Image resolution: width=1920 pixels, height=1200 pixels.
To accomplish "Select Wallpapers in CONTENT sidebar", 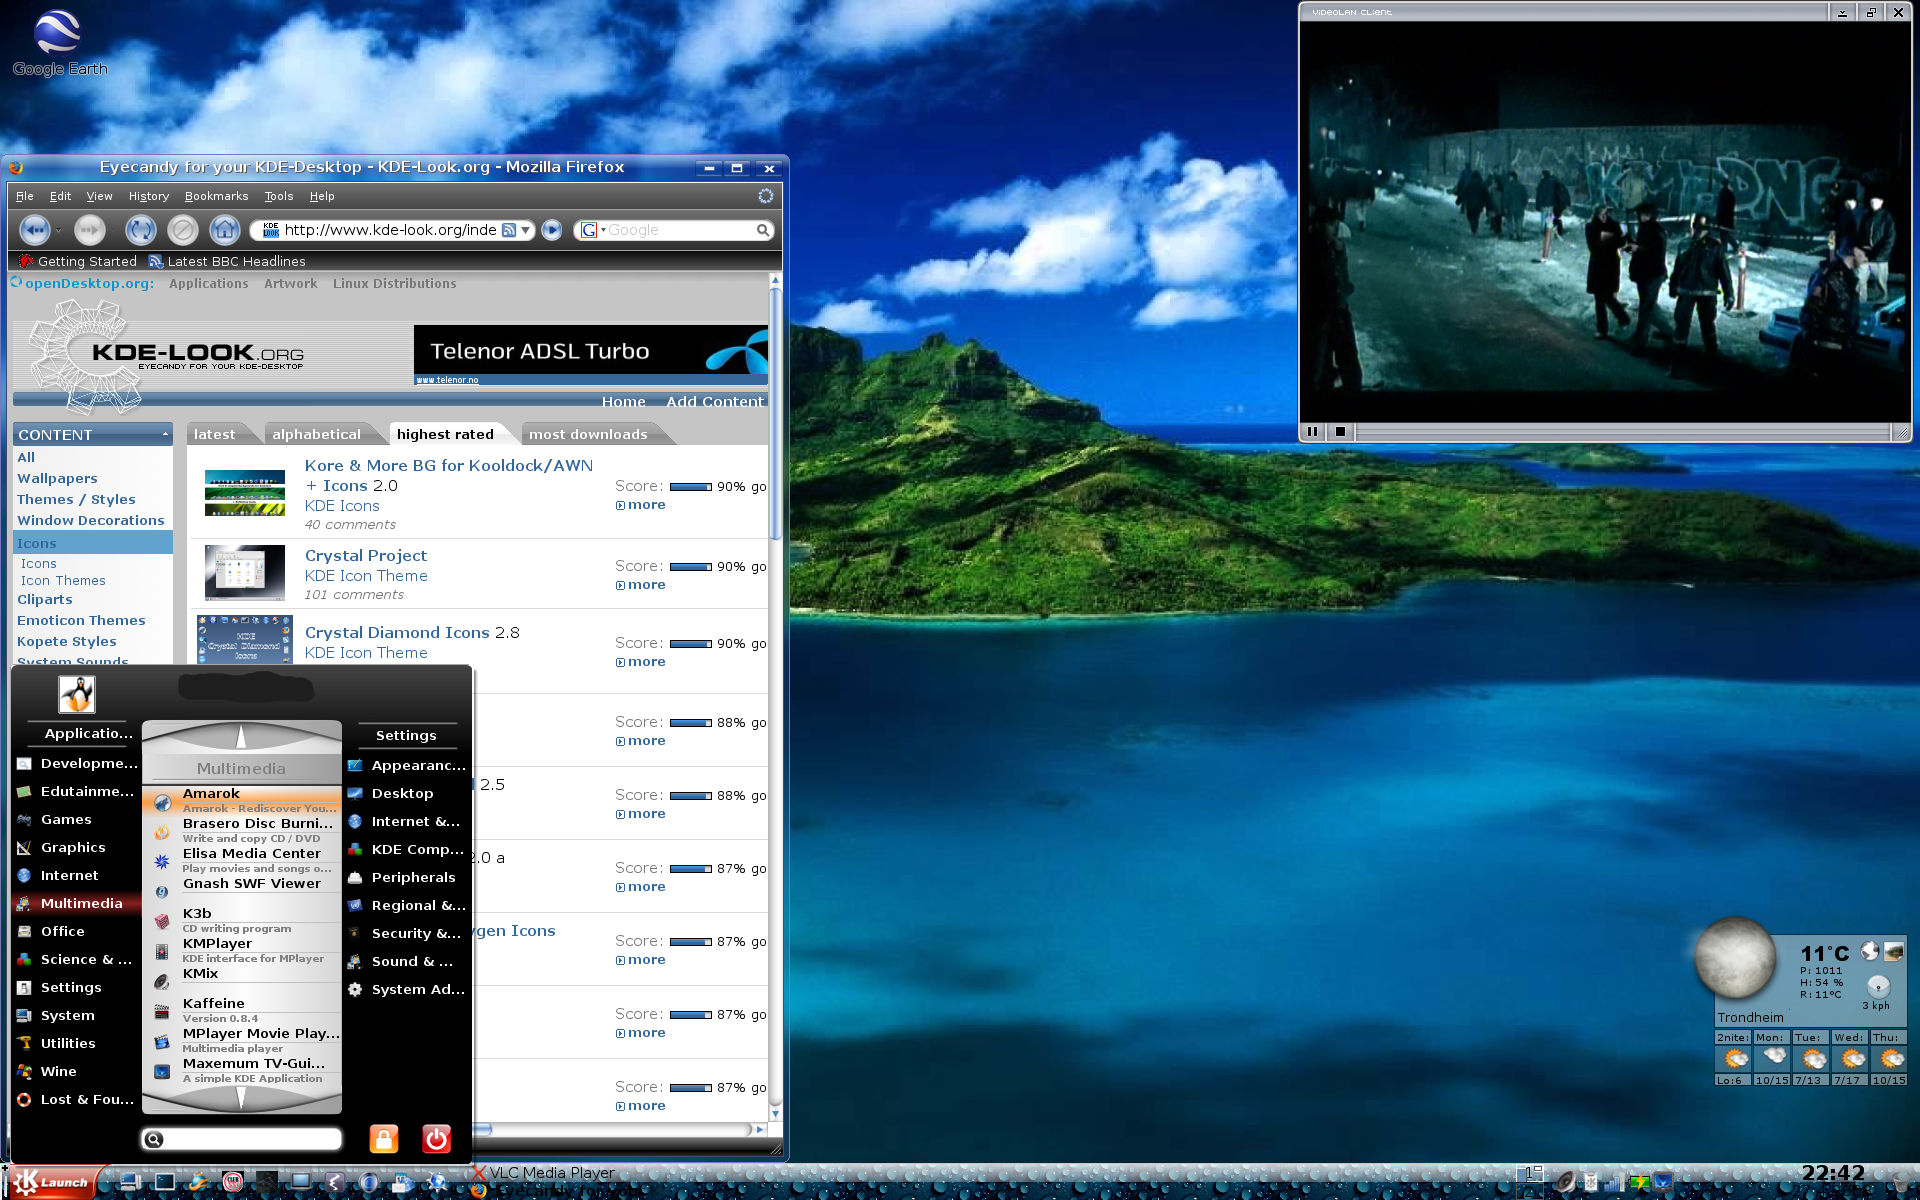I will [x=57, y=478].
